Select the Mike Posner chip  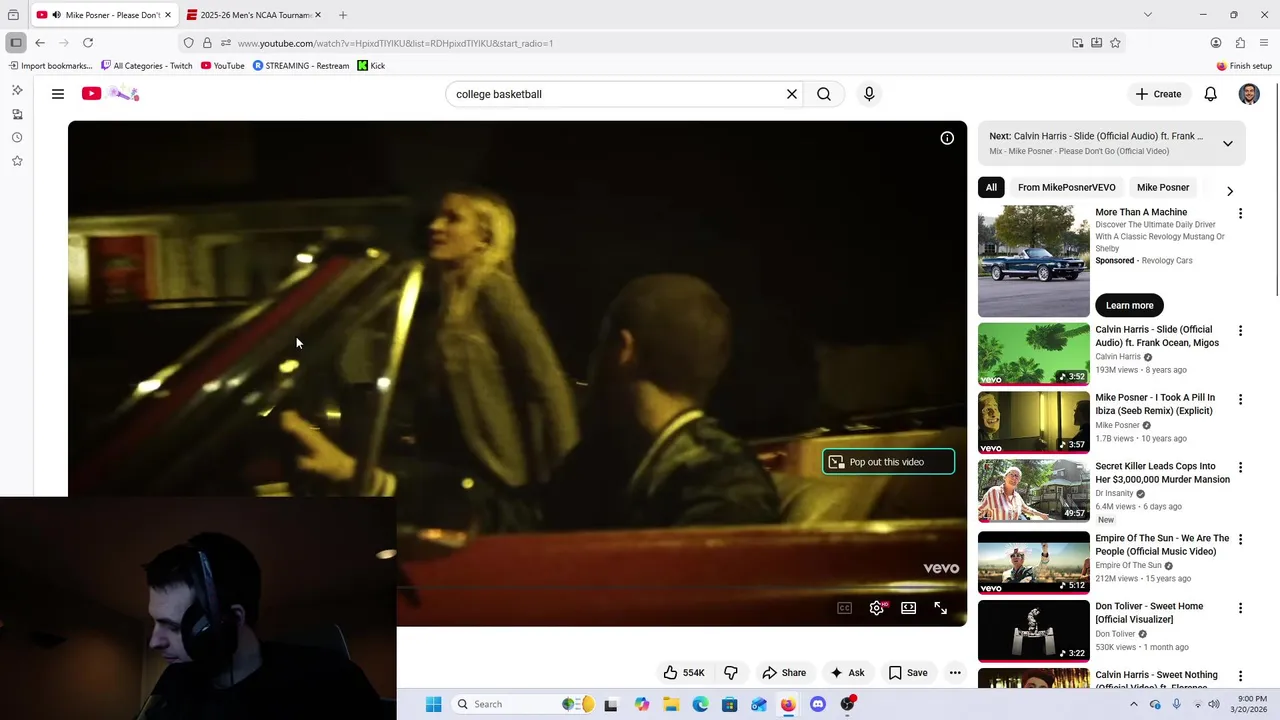(1163, 188)
